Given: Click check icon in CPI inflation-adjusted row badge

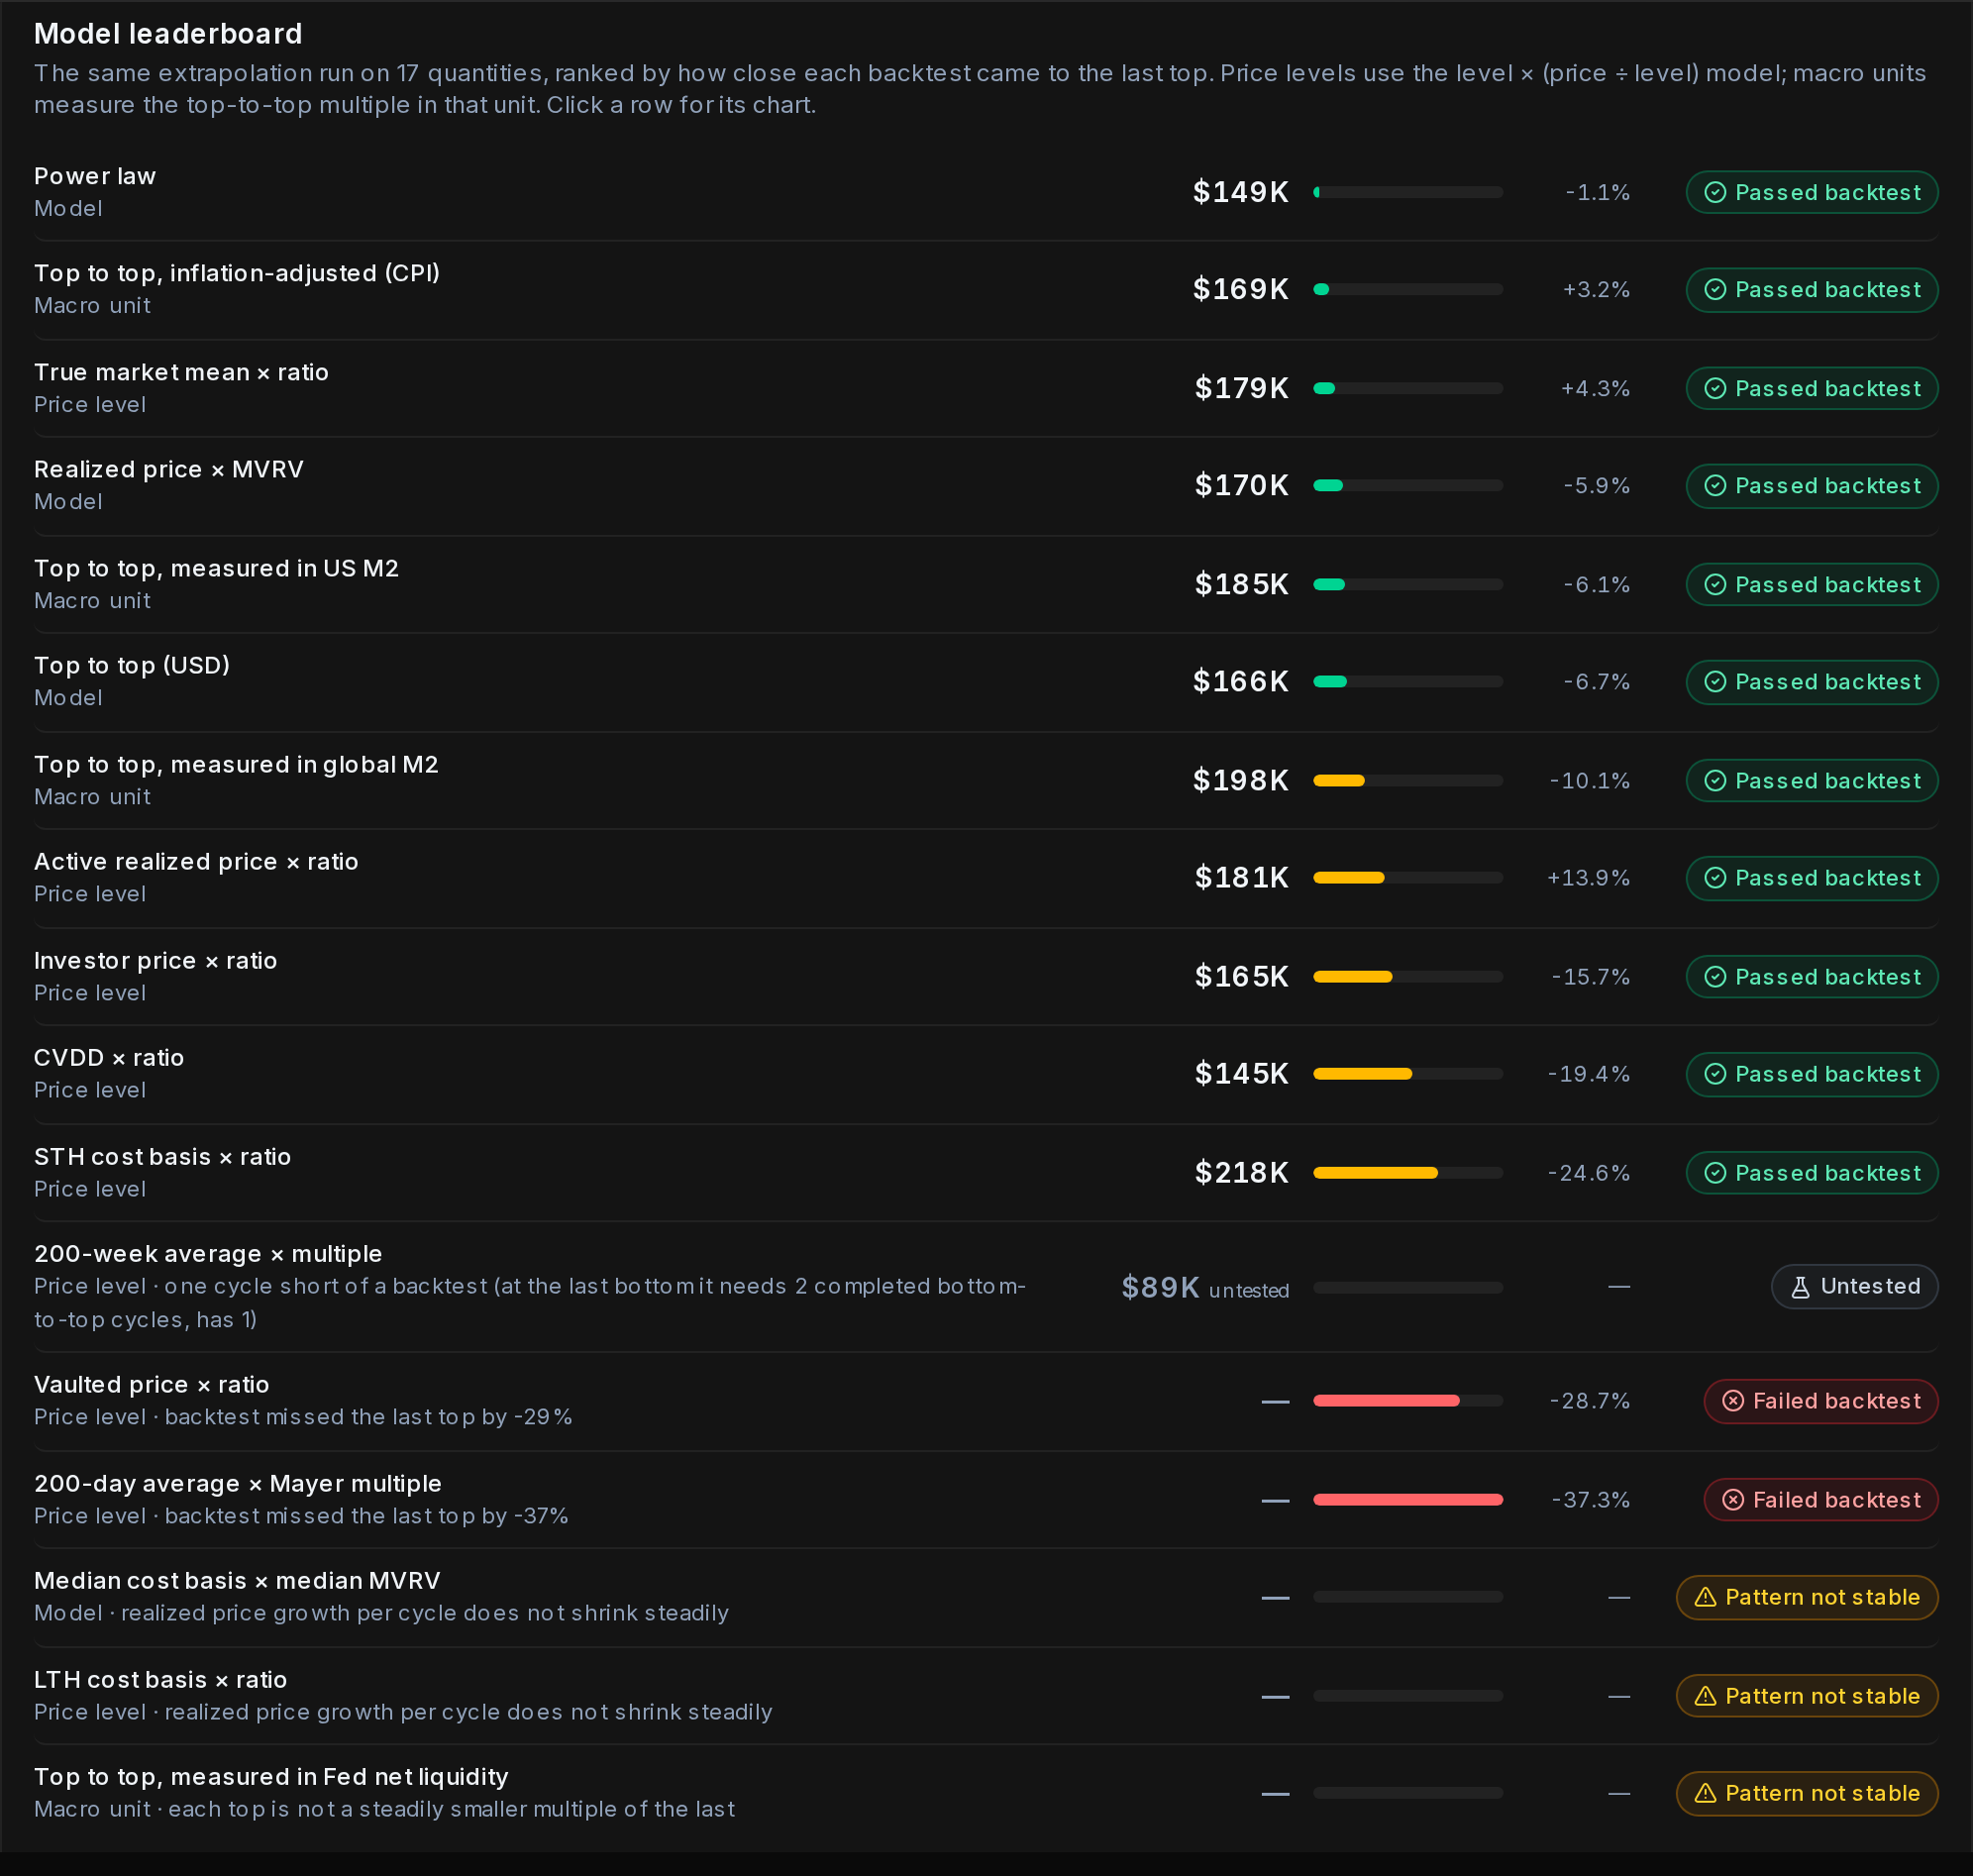Looking at the screenshot, I should coord(1715,290).
